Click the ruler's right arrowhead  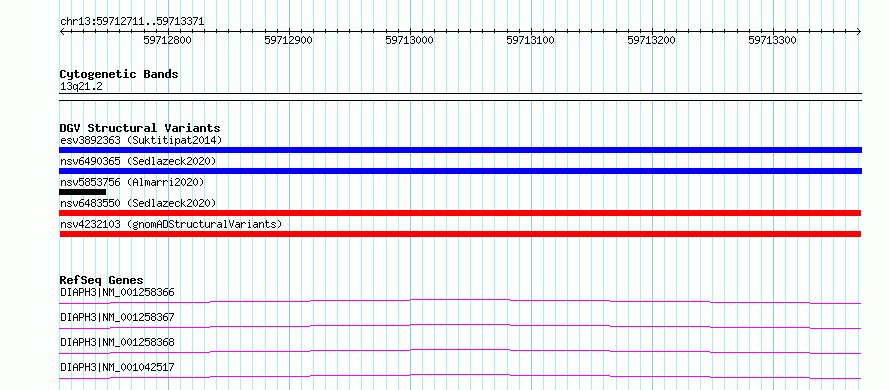click(x=859, y=31)
